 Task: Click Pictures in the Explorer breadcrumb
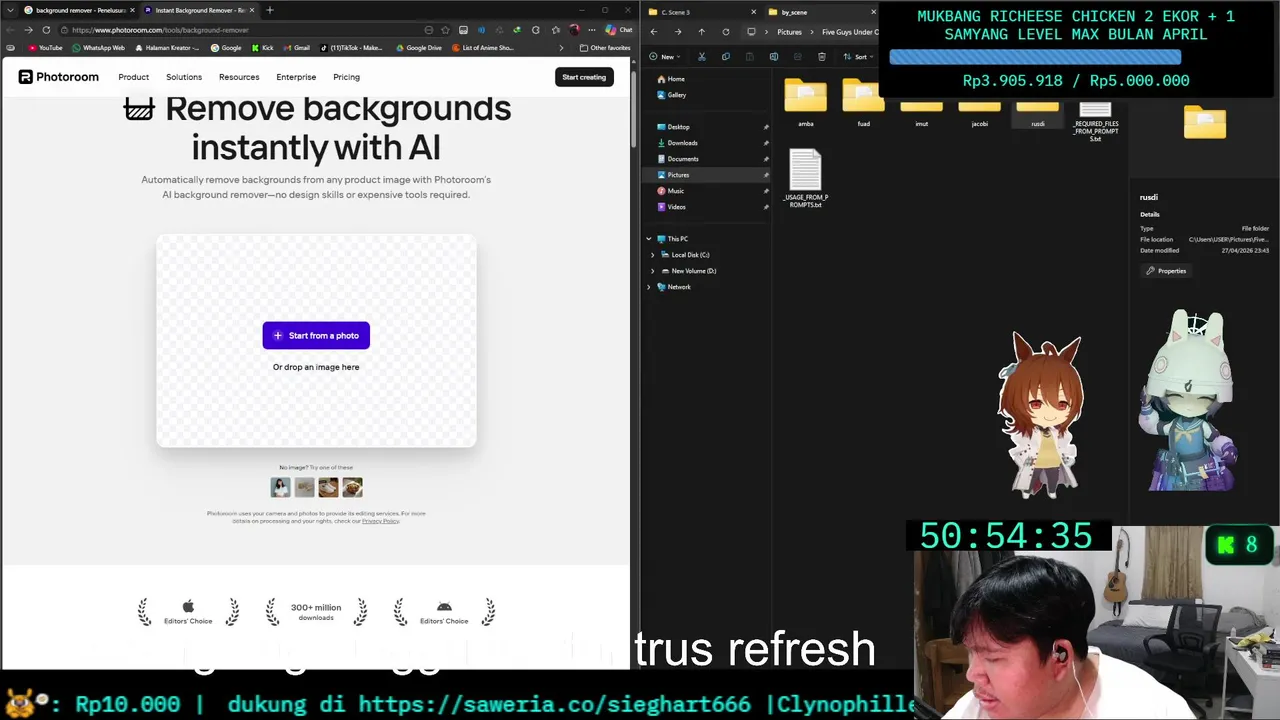[x=789, y=32]
